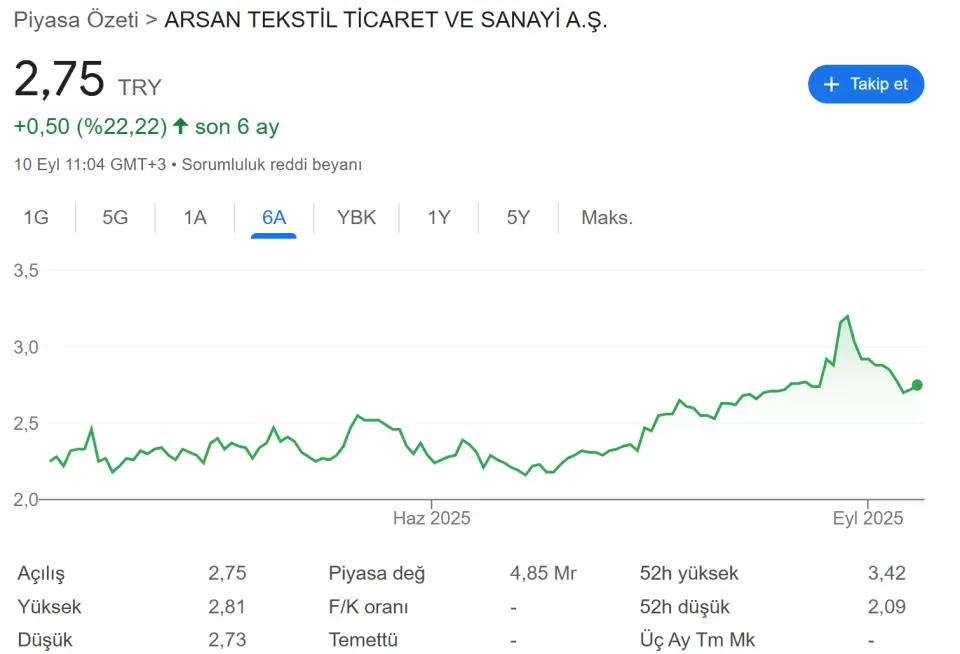Open the Piyasa Özeti breadcrumb link
Image resolution: width=960 pixels, height=654 pixels.
(x=77, y=20)
